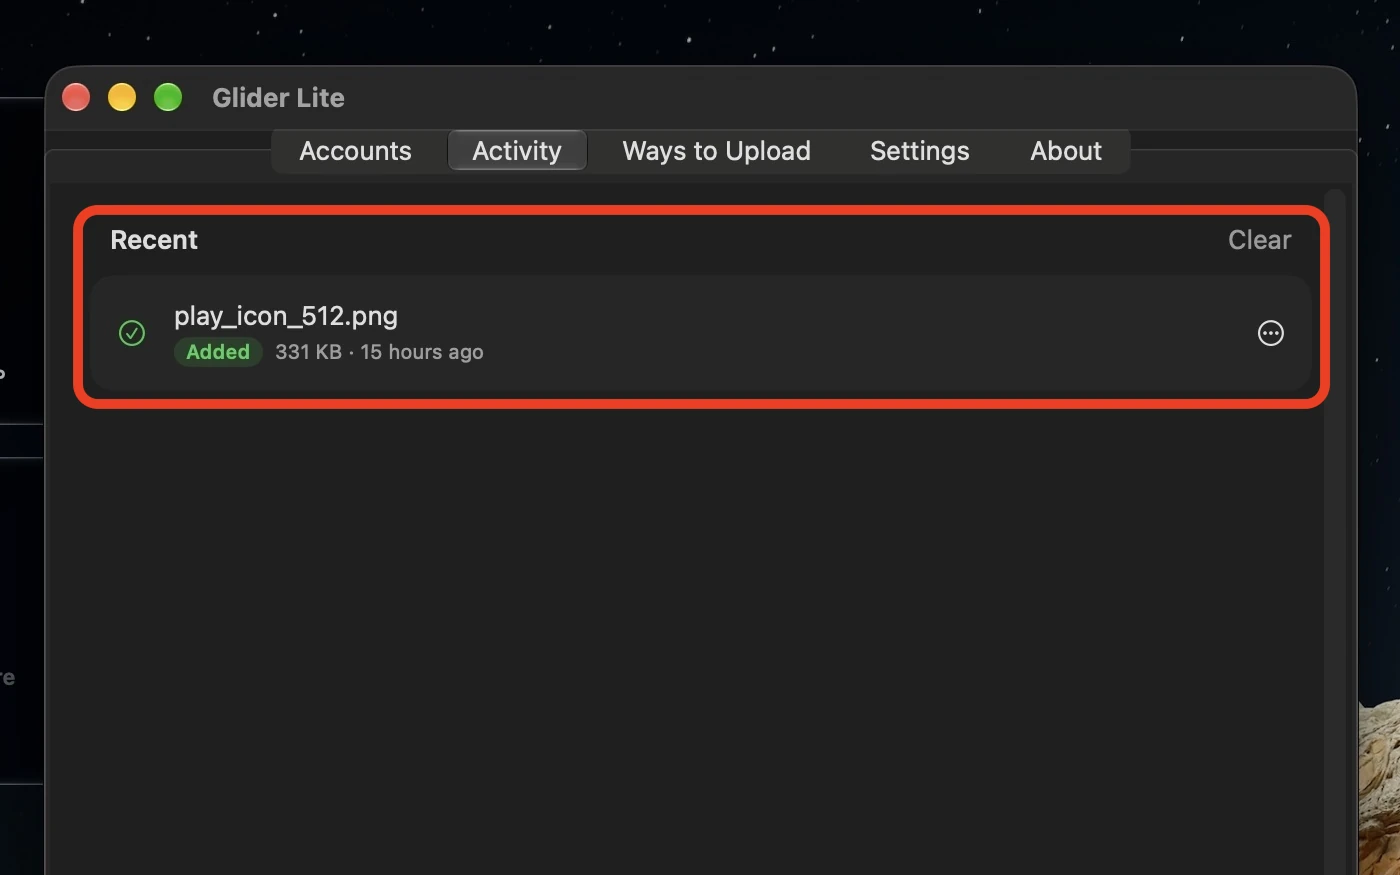Click the Recent section heading
The width and height of the screenshot is (1400, 875).
pos(154,240)
